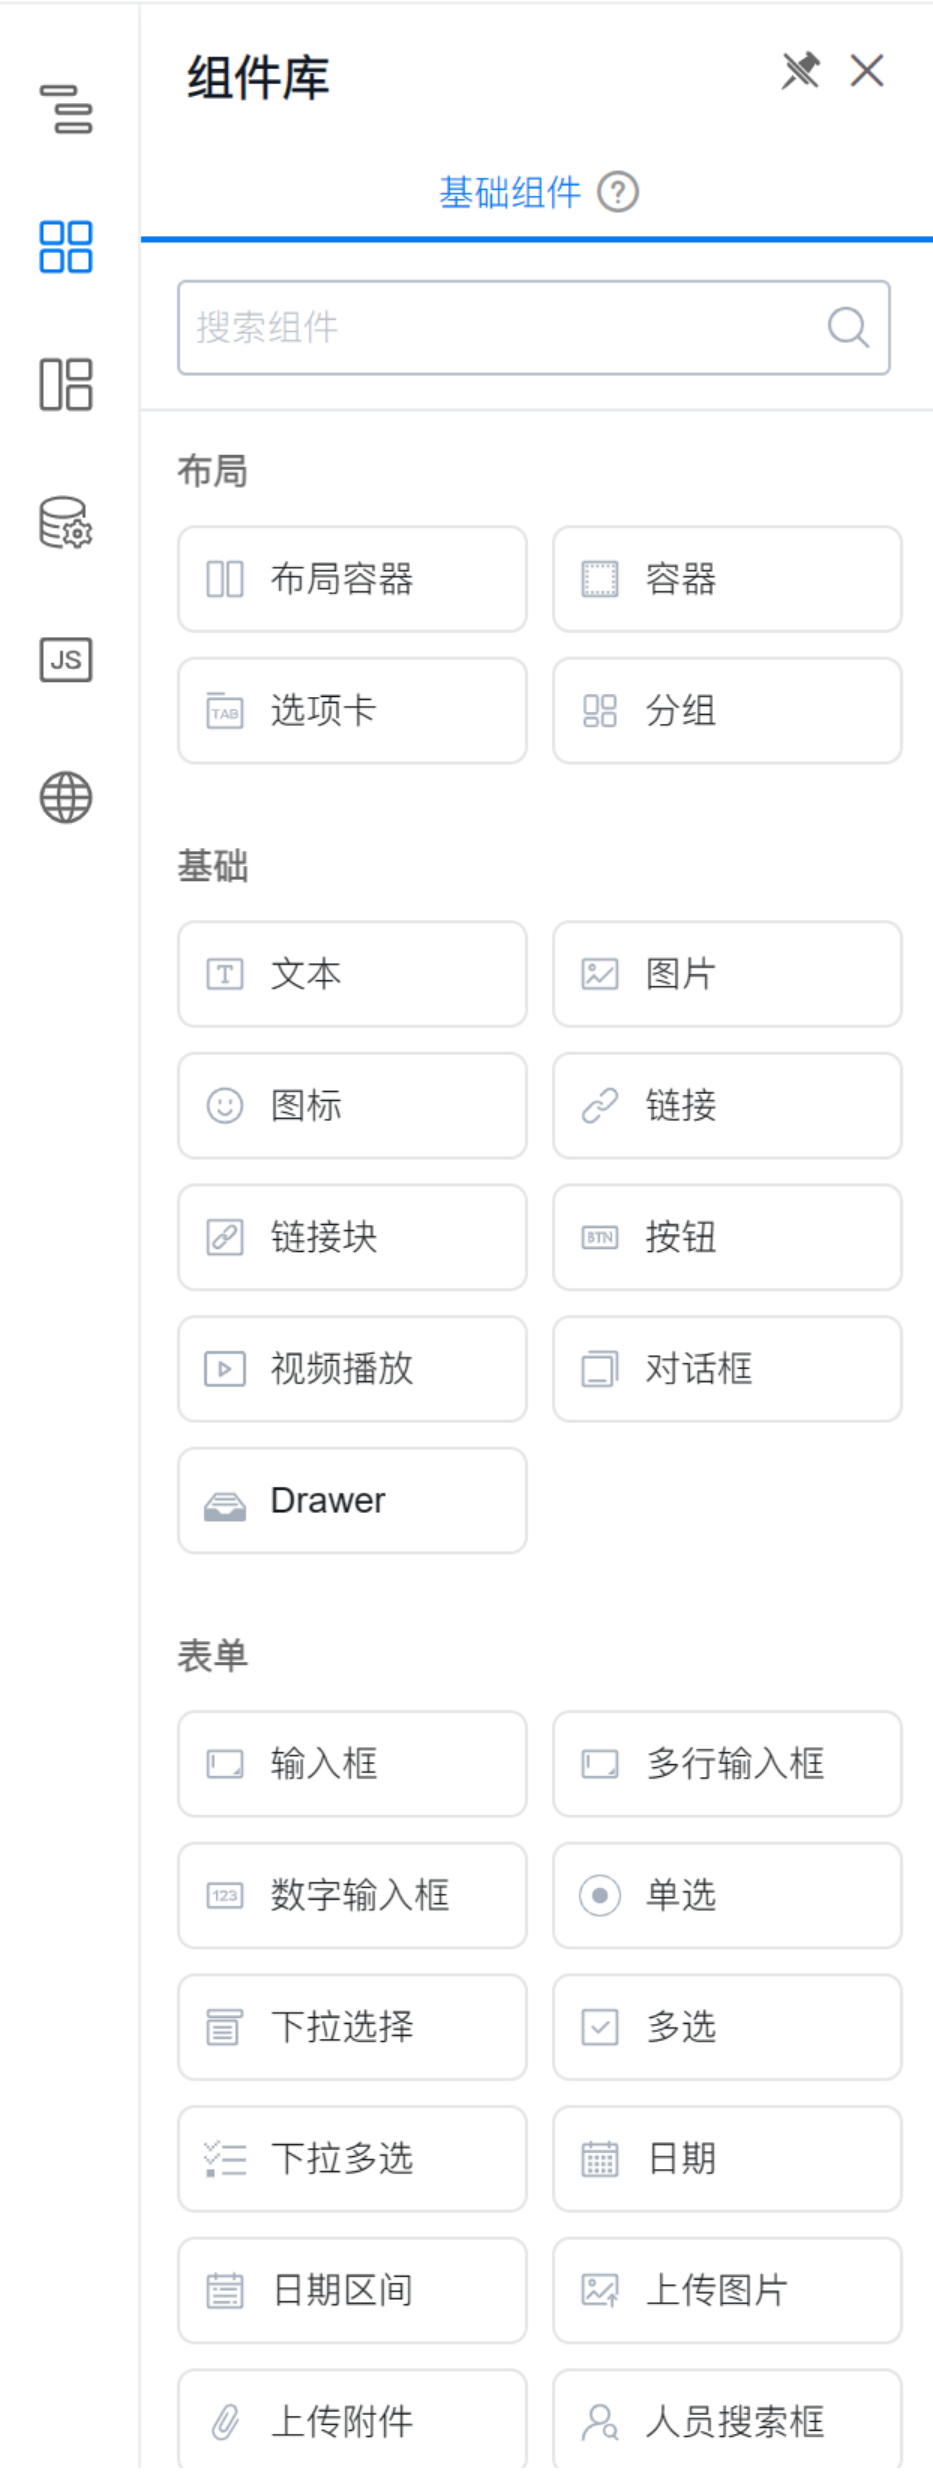Toggle the pin panel icon
933x2472 pixels.
pyautogui.click(x=800, y=71)
